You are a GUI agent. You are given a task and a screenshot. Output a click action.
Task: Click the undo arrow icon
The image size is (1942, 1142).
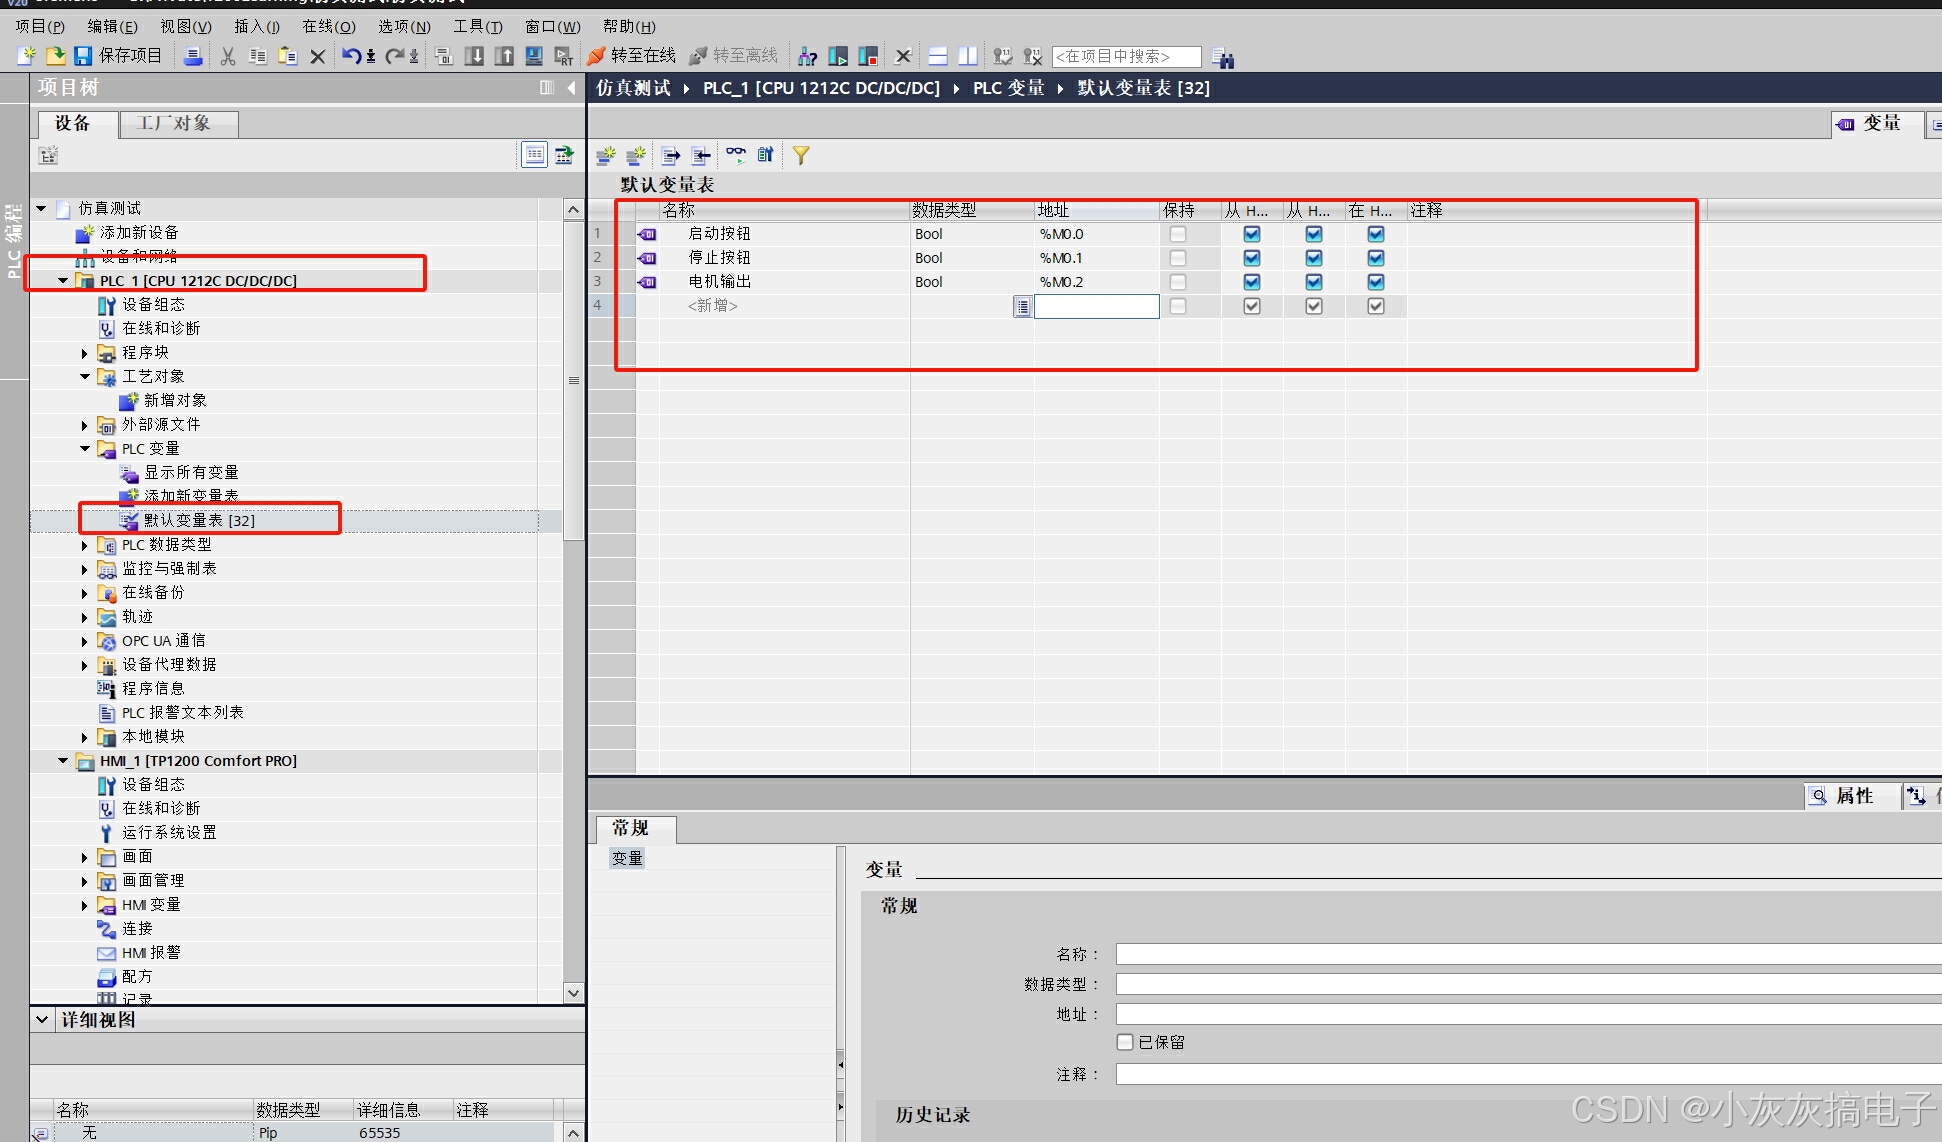(351, 56)
